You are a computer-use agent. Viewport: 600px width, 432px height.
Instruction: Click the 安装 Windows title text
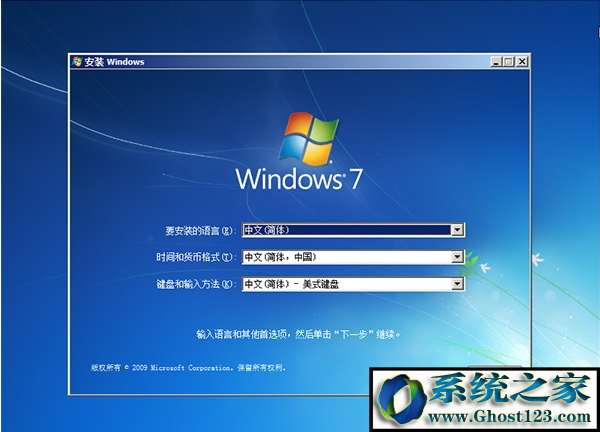coord(114,62)
